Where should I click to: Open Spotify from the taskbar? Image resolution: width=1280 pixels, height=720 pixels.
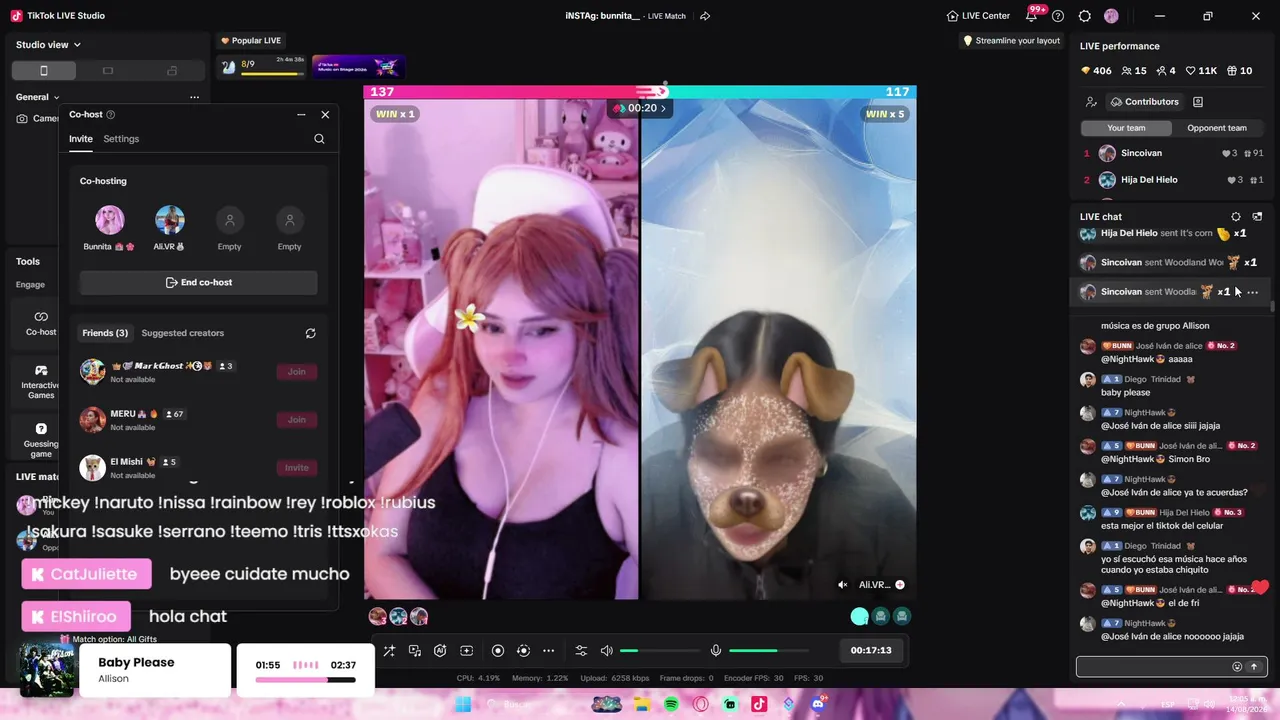click(672, 705)
